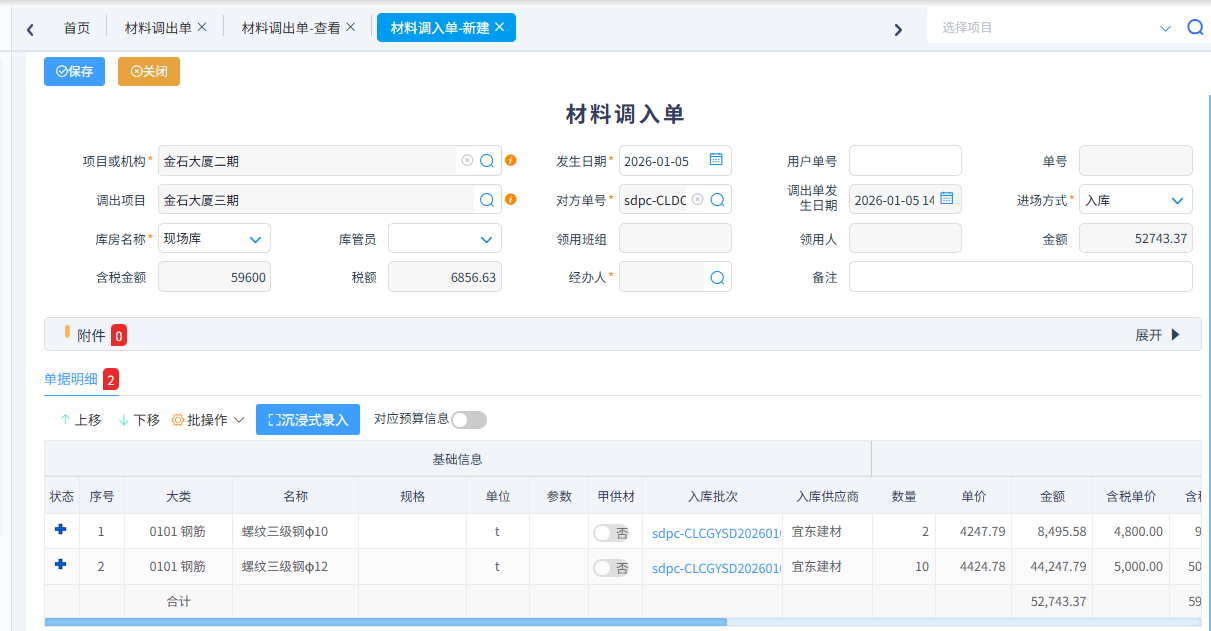Expand the 附件 section

1158,335
